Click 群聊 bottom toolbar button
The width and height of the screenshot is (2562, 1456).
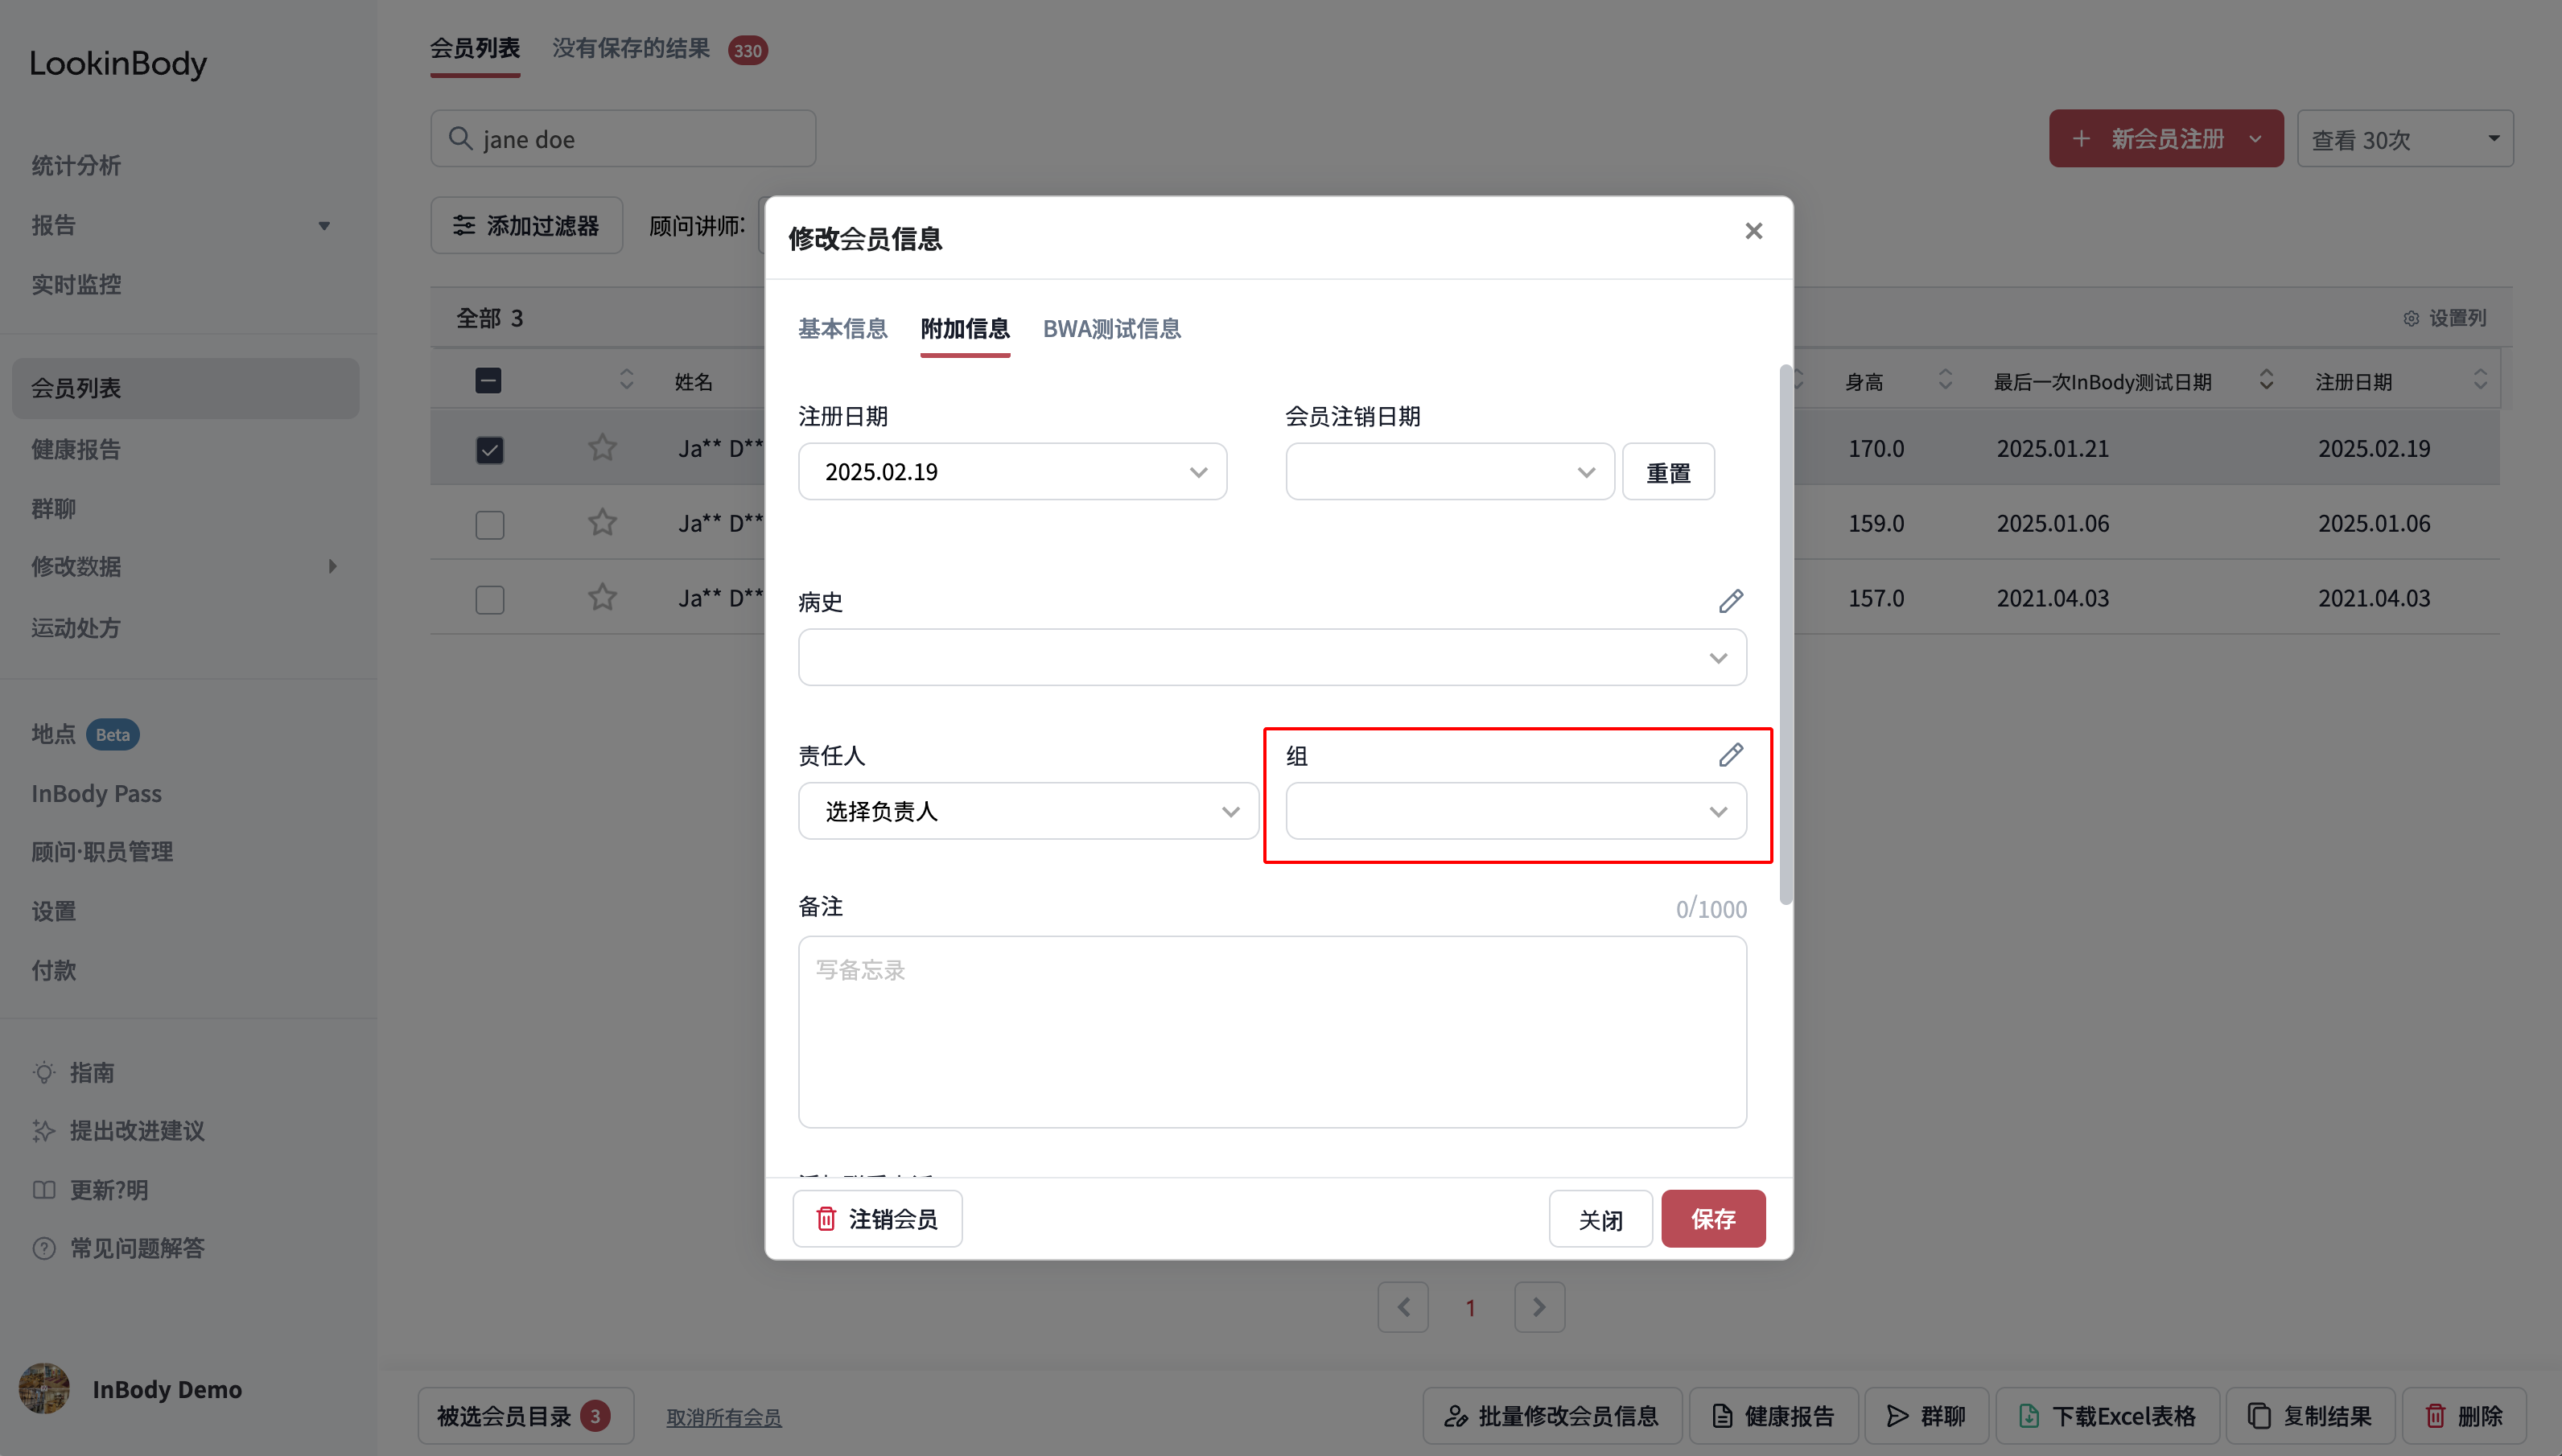[x=1926, y=1416]
